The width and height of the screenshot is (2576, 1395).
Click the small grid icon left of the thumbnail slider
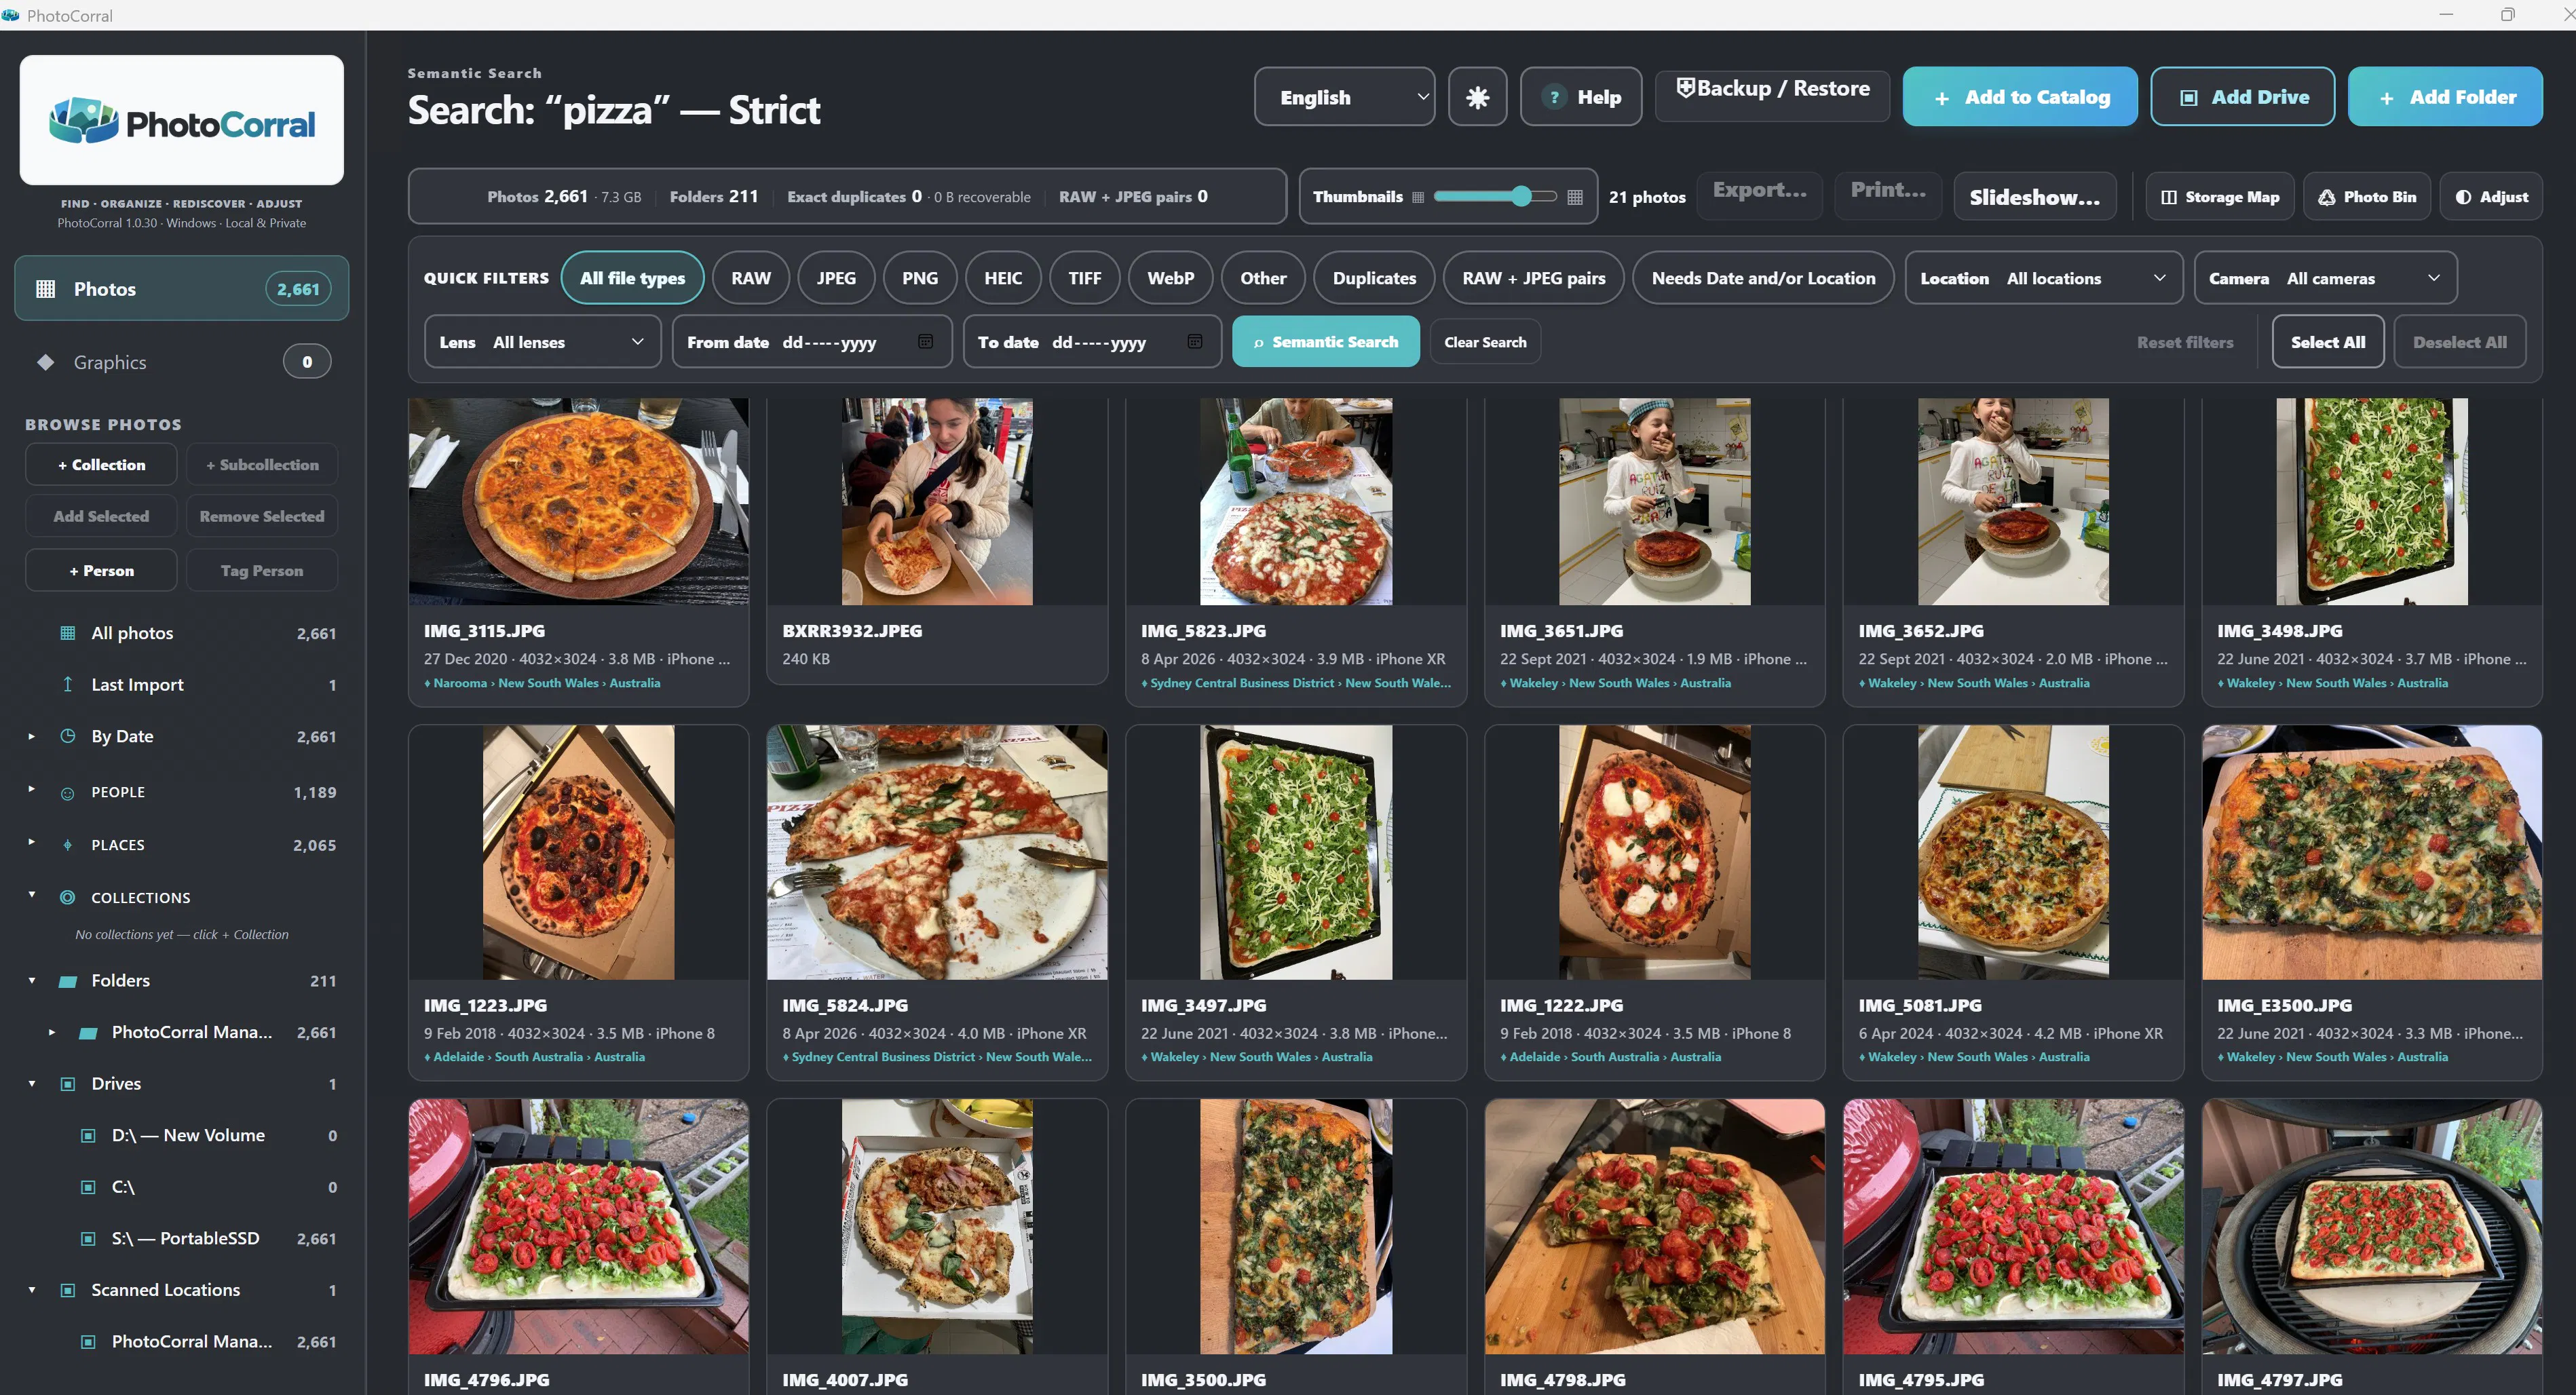coord(1418,197)
